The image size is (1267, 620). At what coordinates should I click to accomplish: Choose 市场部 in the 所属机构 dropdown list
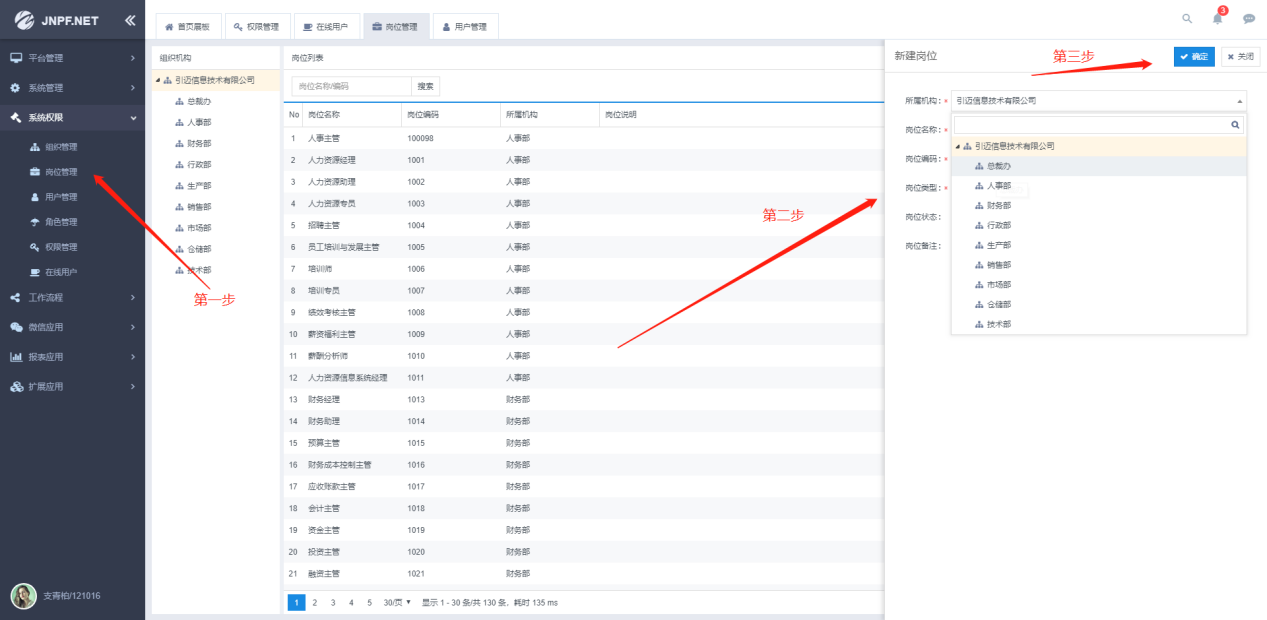(999, 284)
